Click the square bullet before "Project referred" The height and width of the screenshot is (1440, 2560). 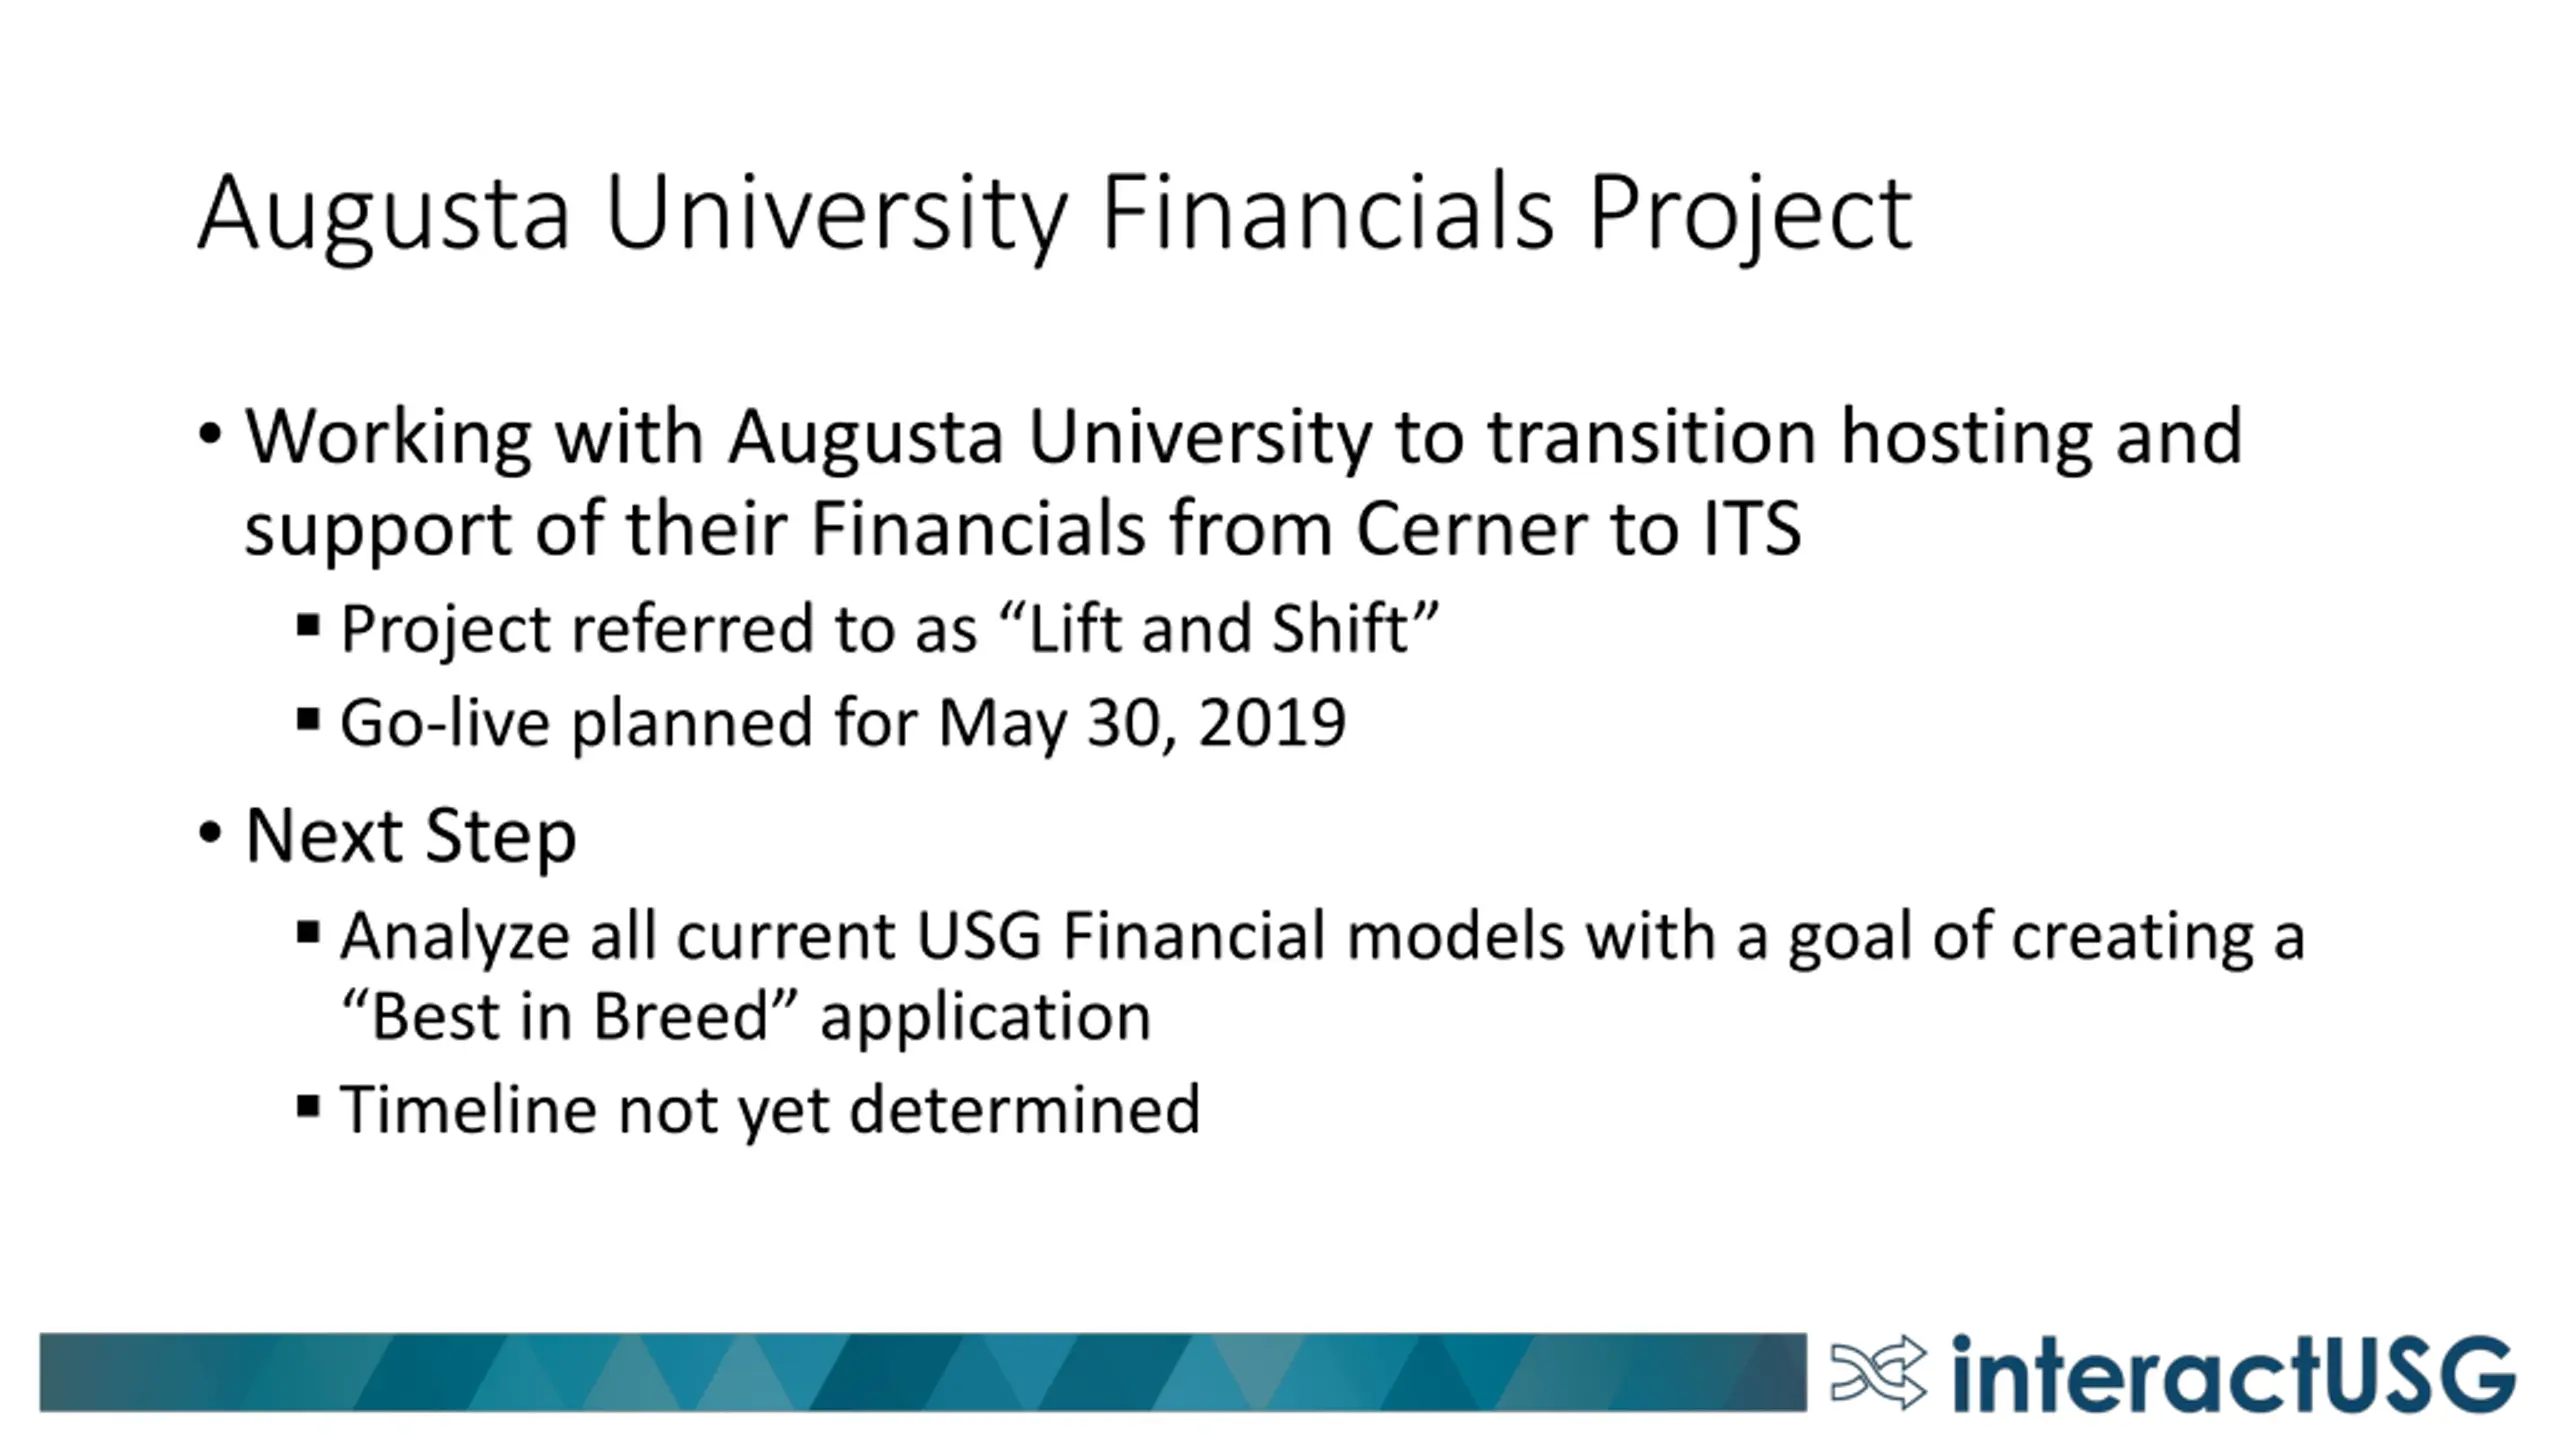[308, 627]
